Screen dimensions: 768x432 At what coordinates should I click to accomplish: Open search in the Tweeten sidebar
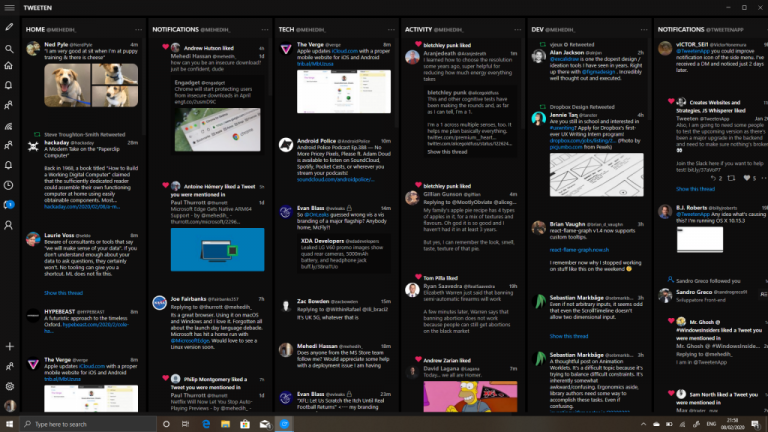9,49
